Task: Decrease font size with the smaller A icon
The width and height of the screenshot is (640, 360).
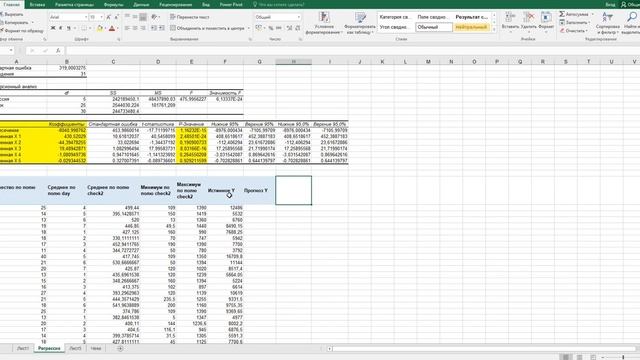Action: click(116, 17)
